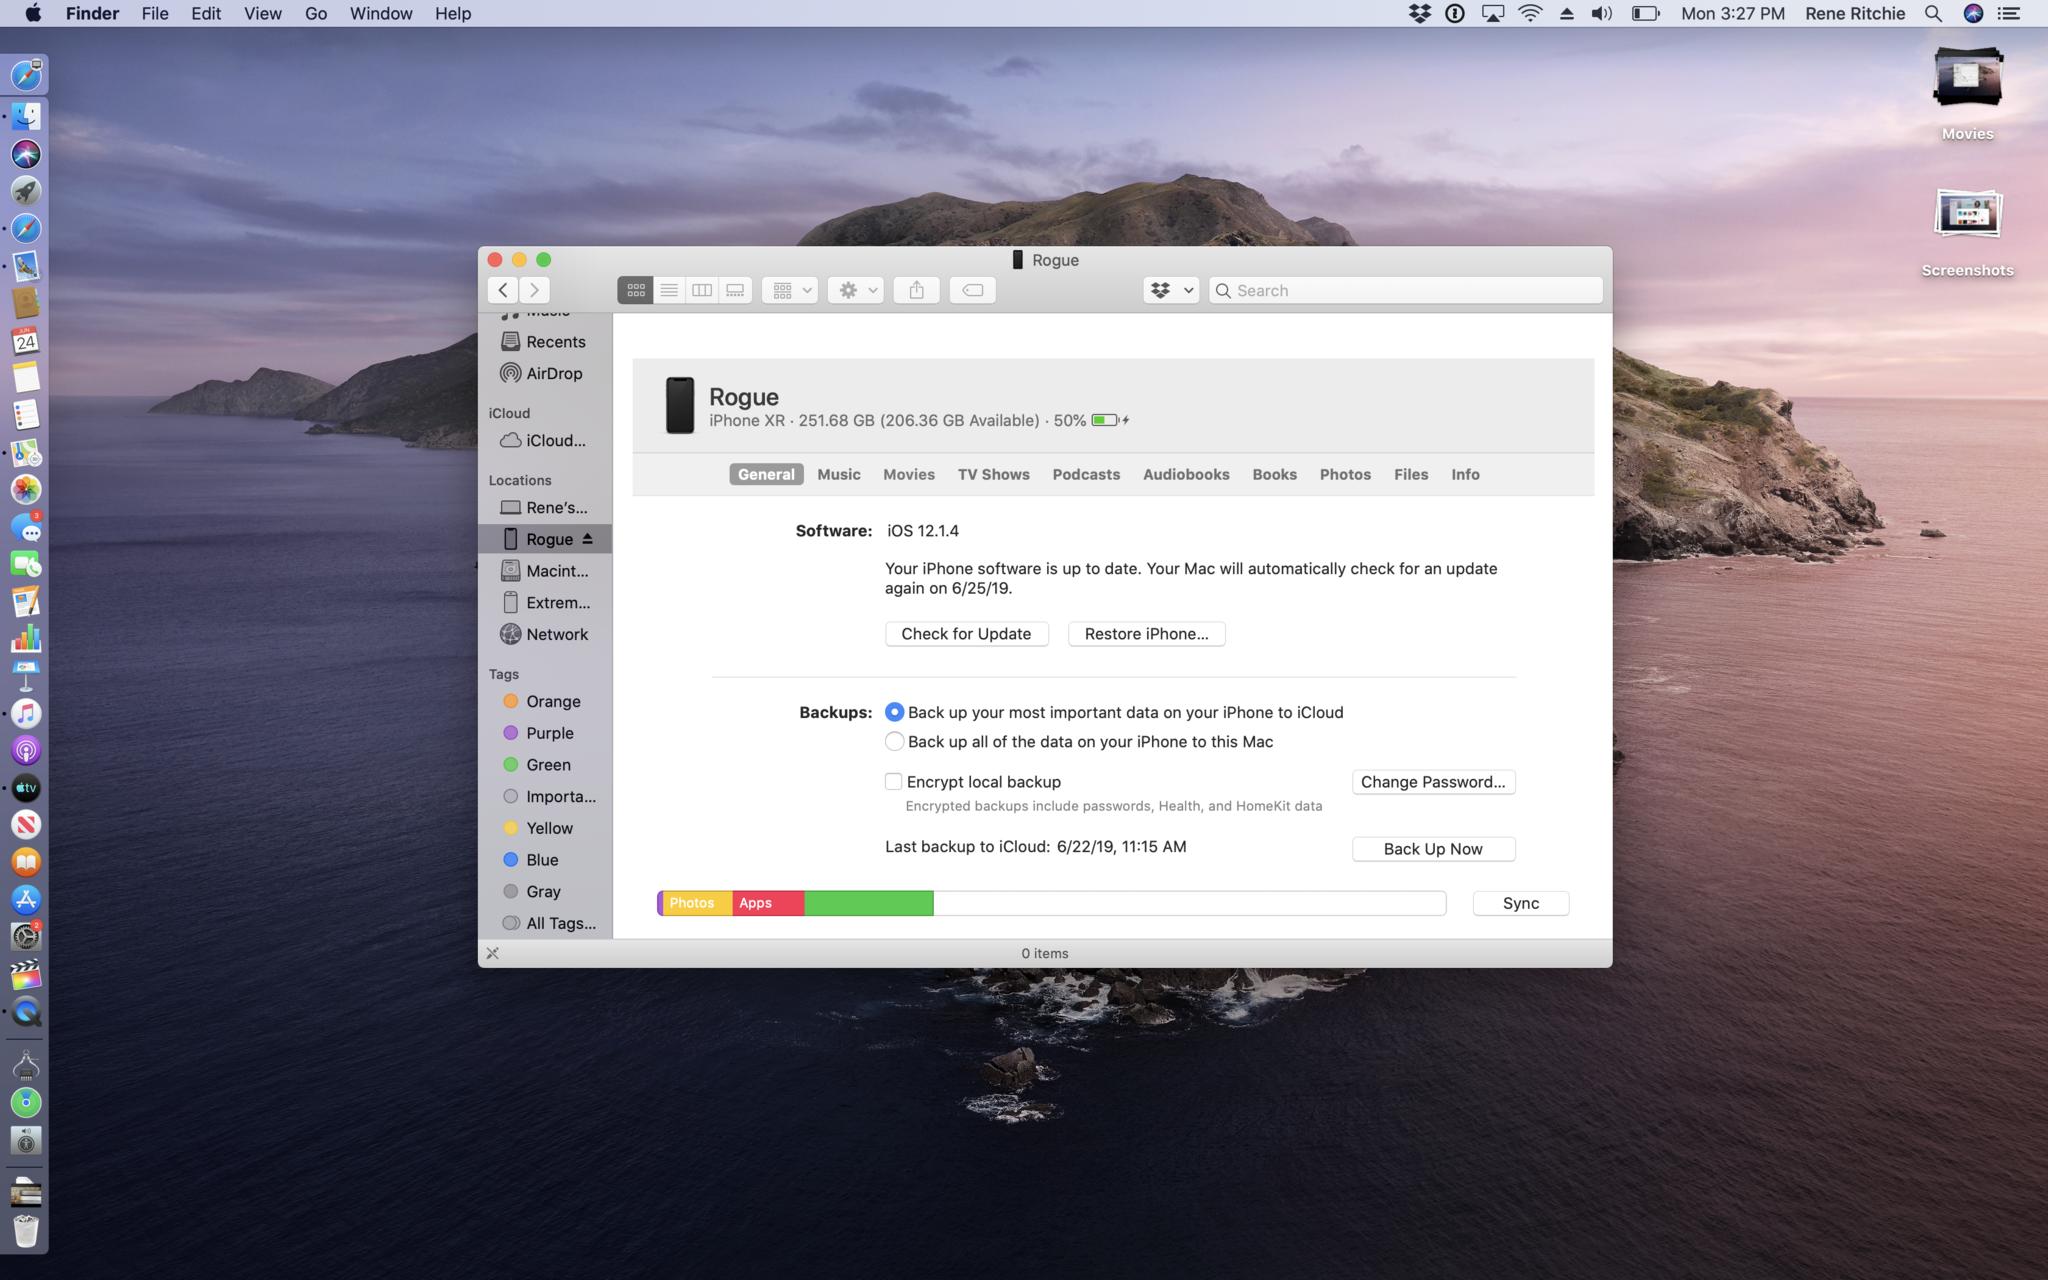Select back up to iCloud option

pos(894,712)
